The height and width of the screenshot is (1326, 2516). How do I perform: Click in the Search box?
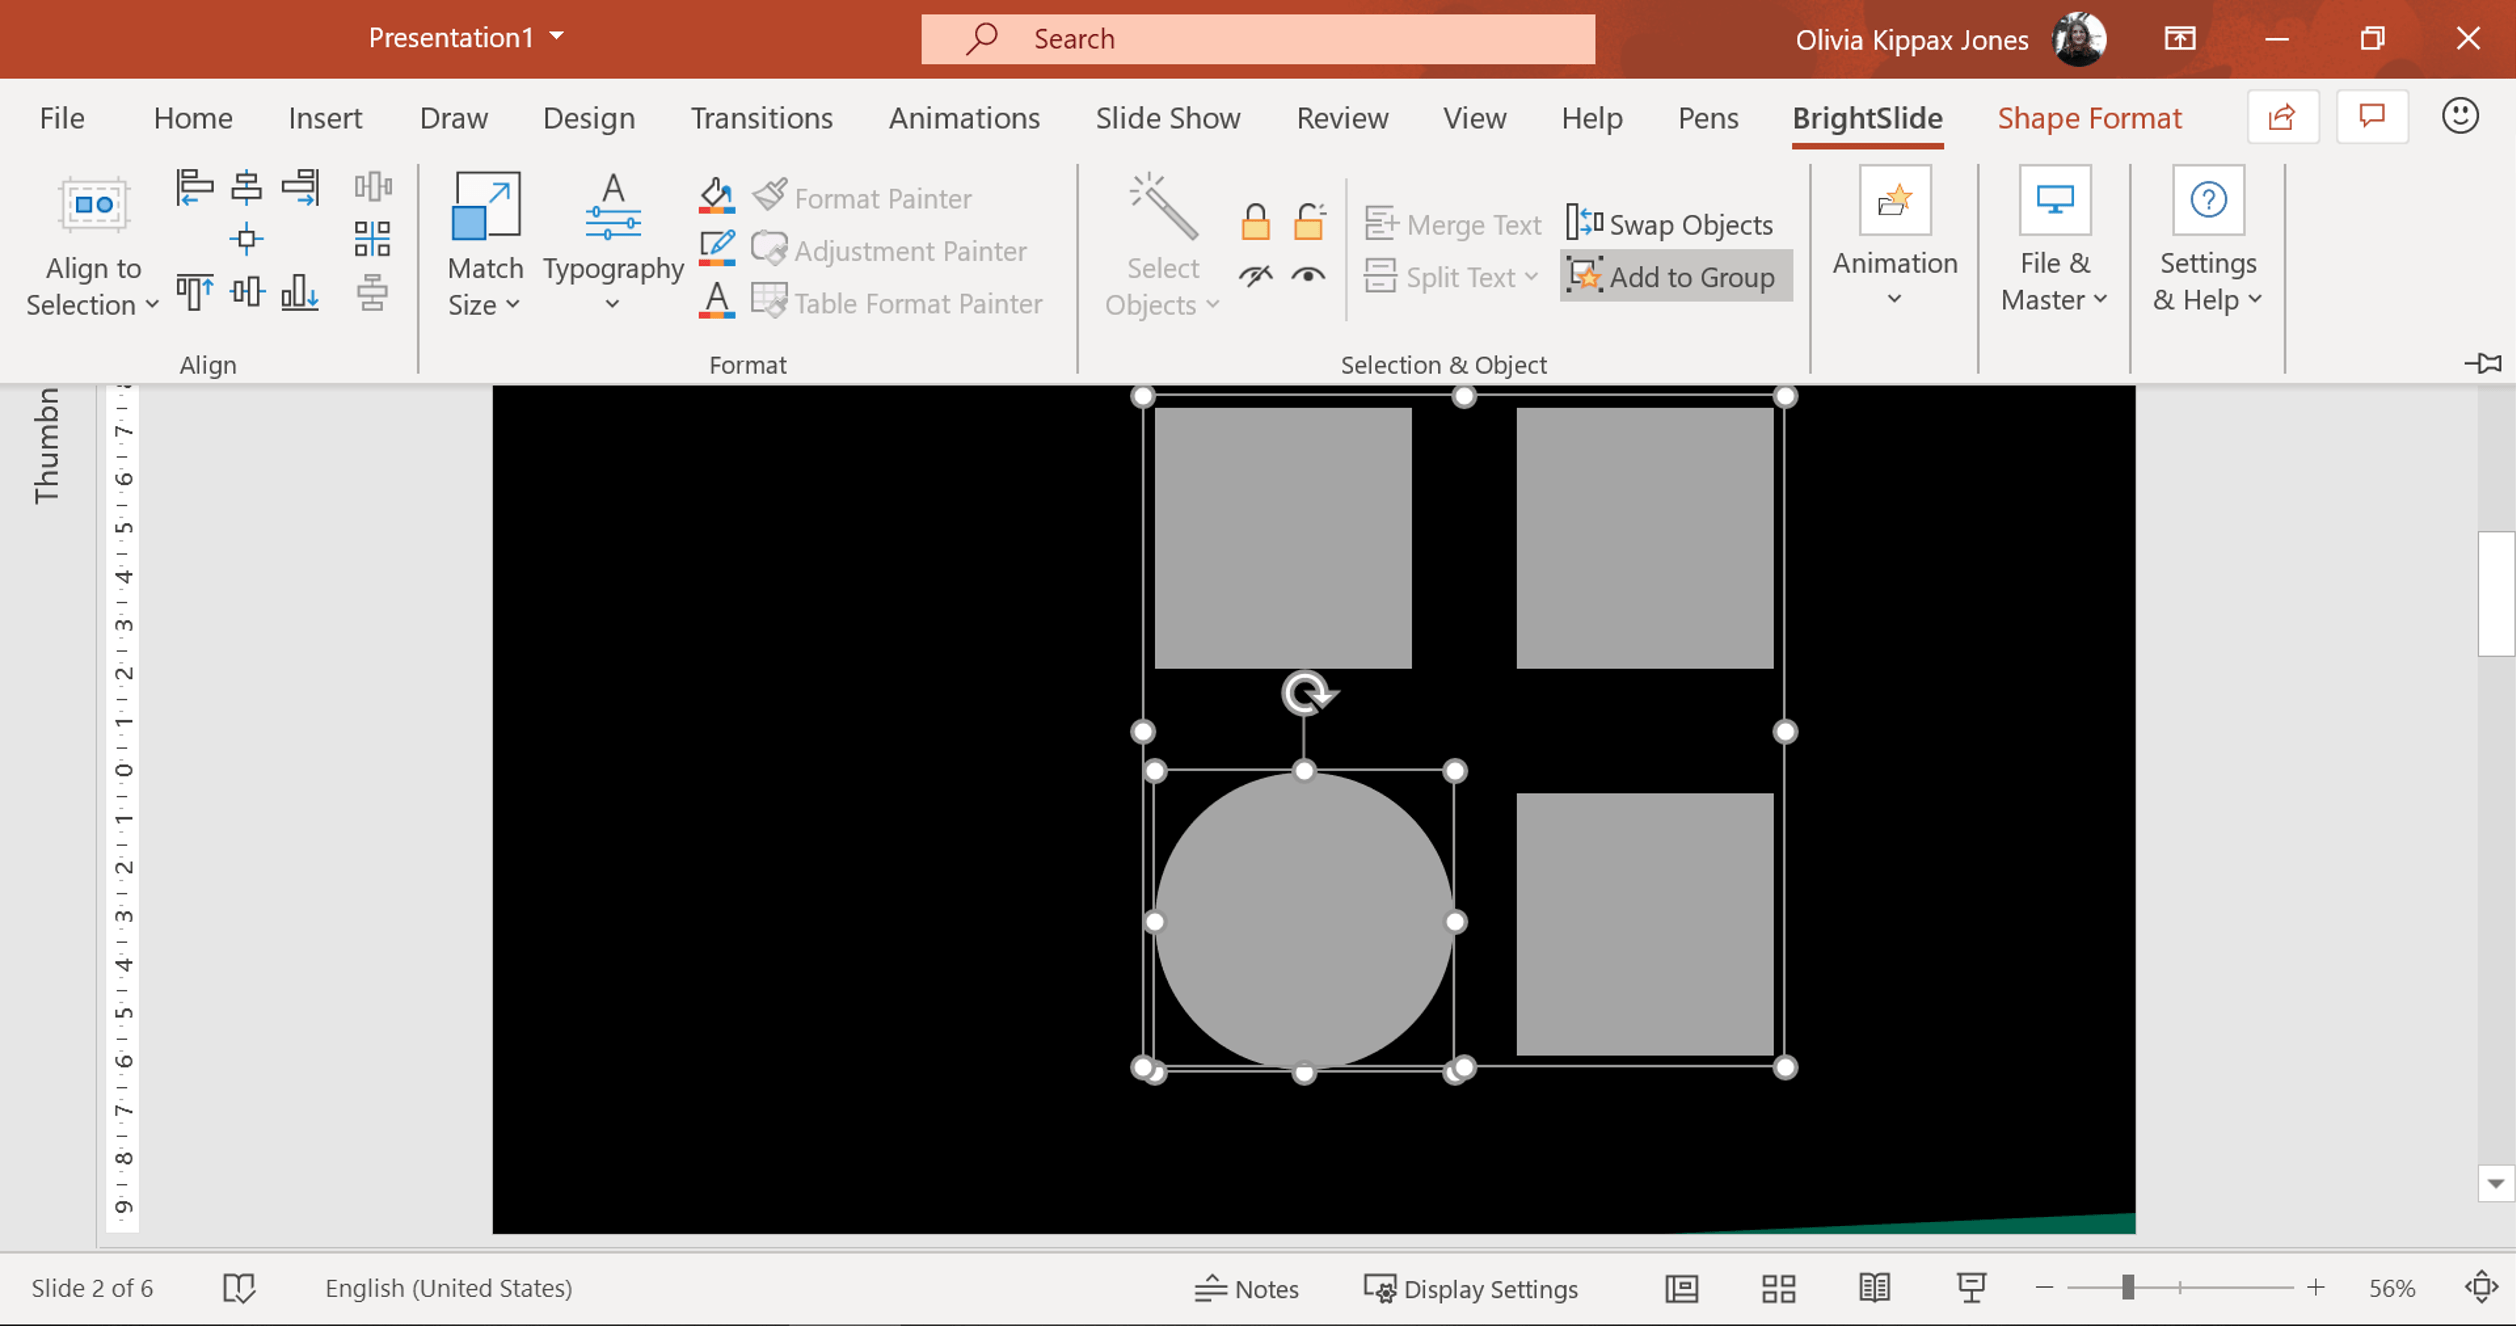[1257, 39]
